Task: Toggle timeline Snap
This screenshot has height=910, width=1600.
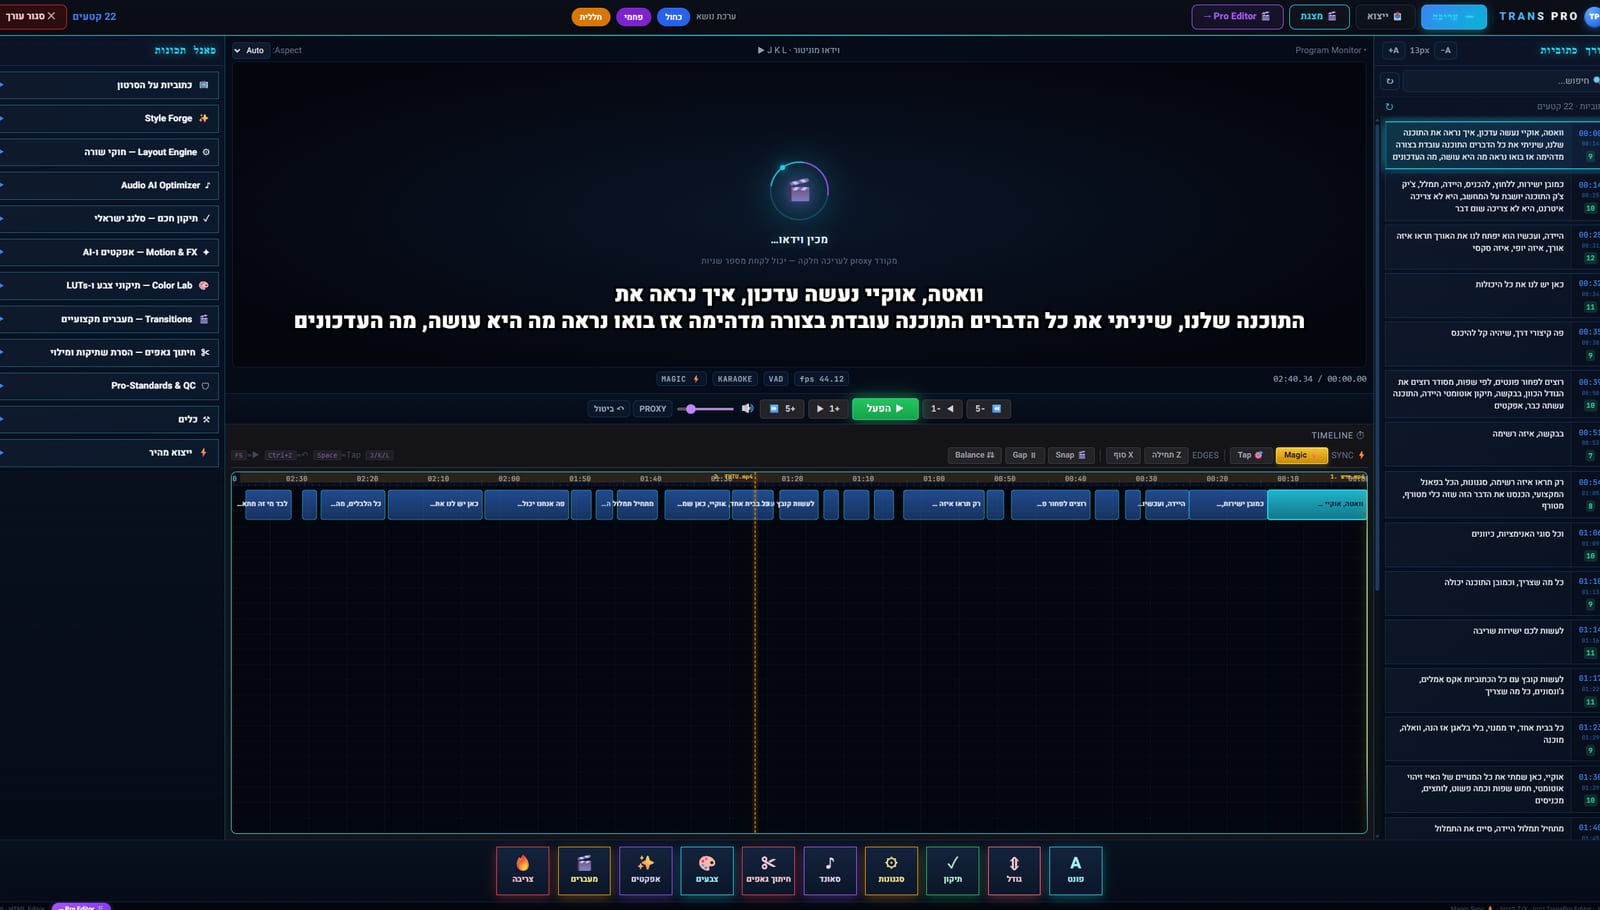Action: tap(1070, 455)
